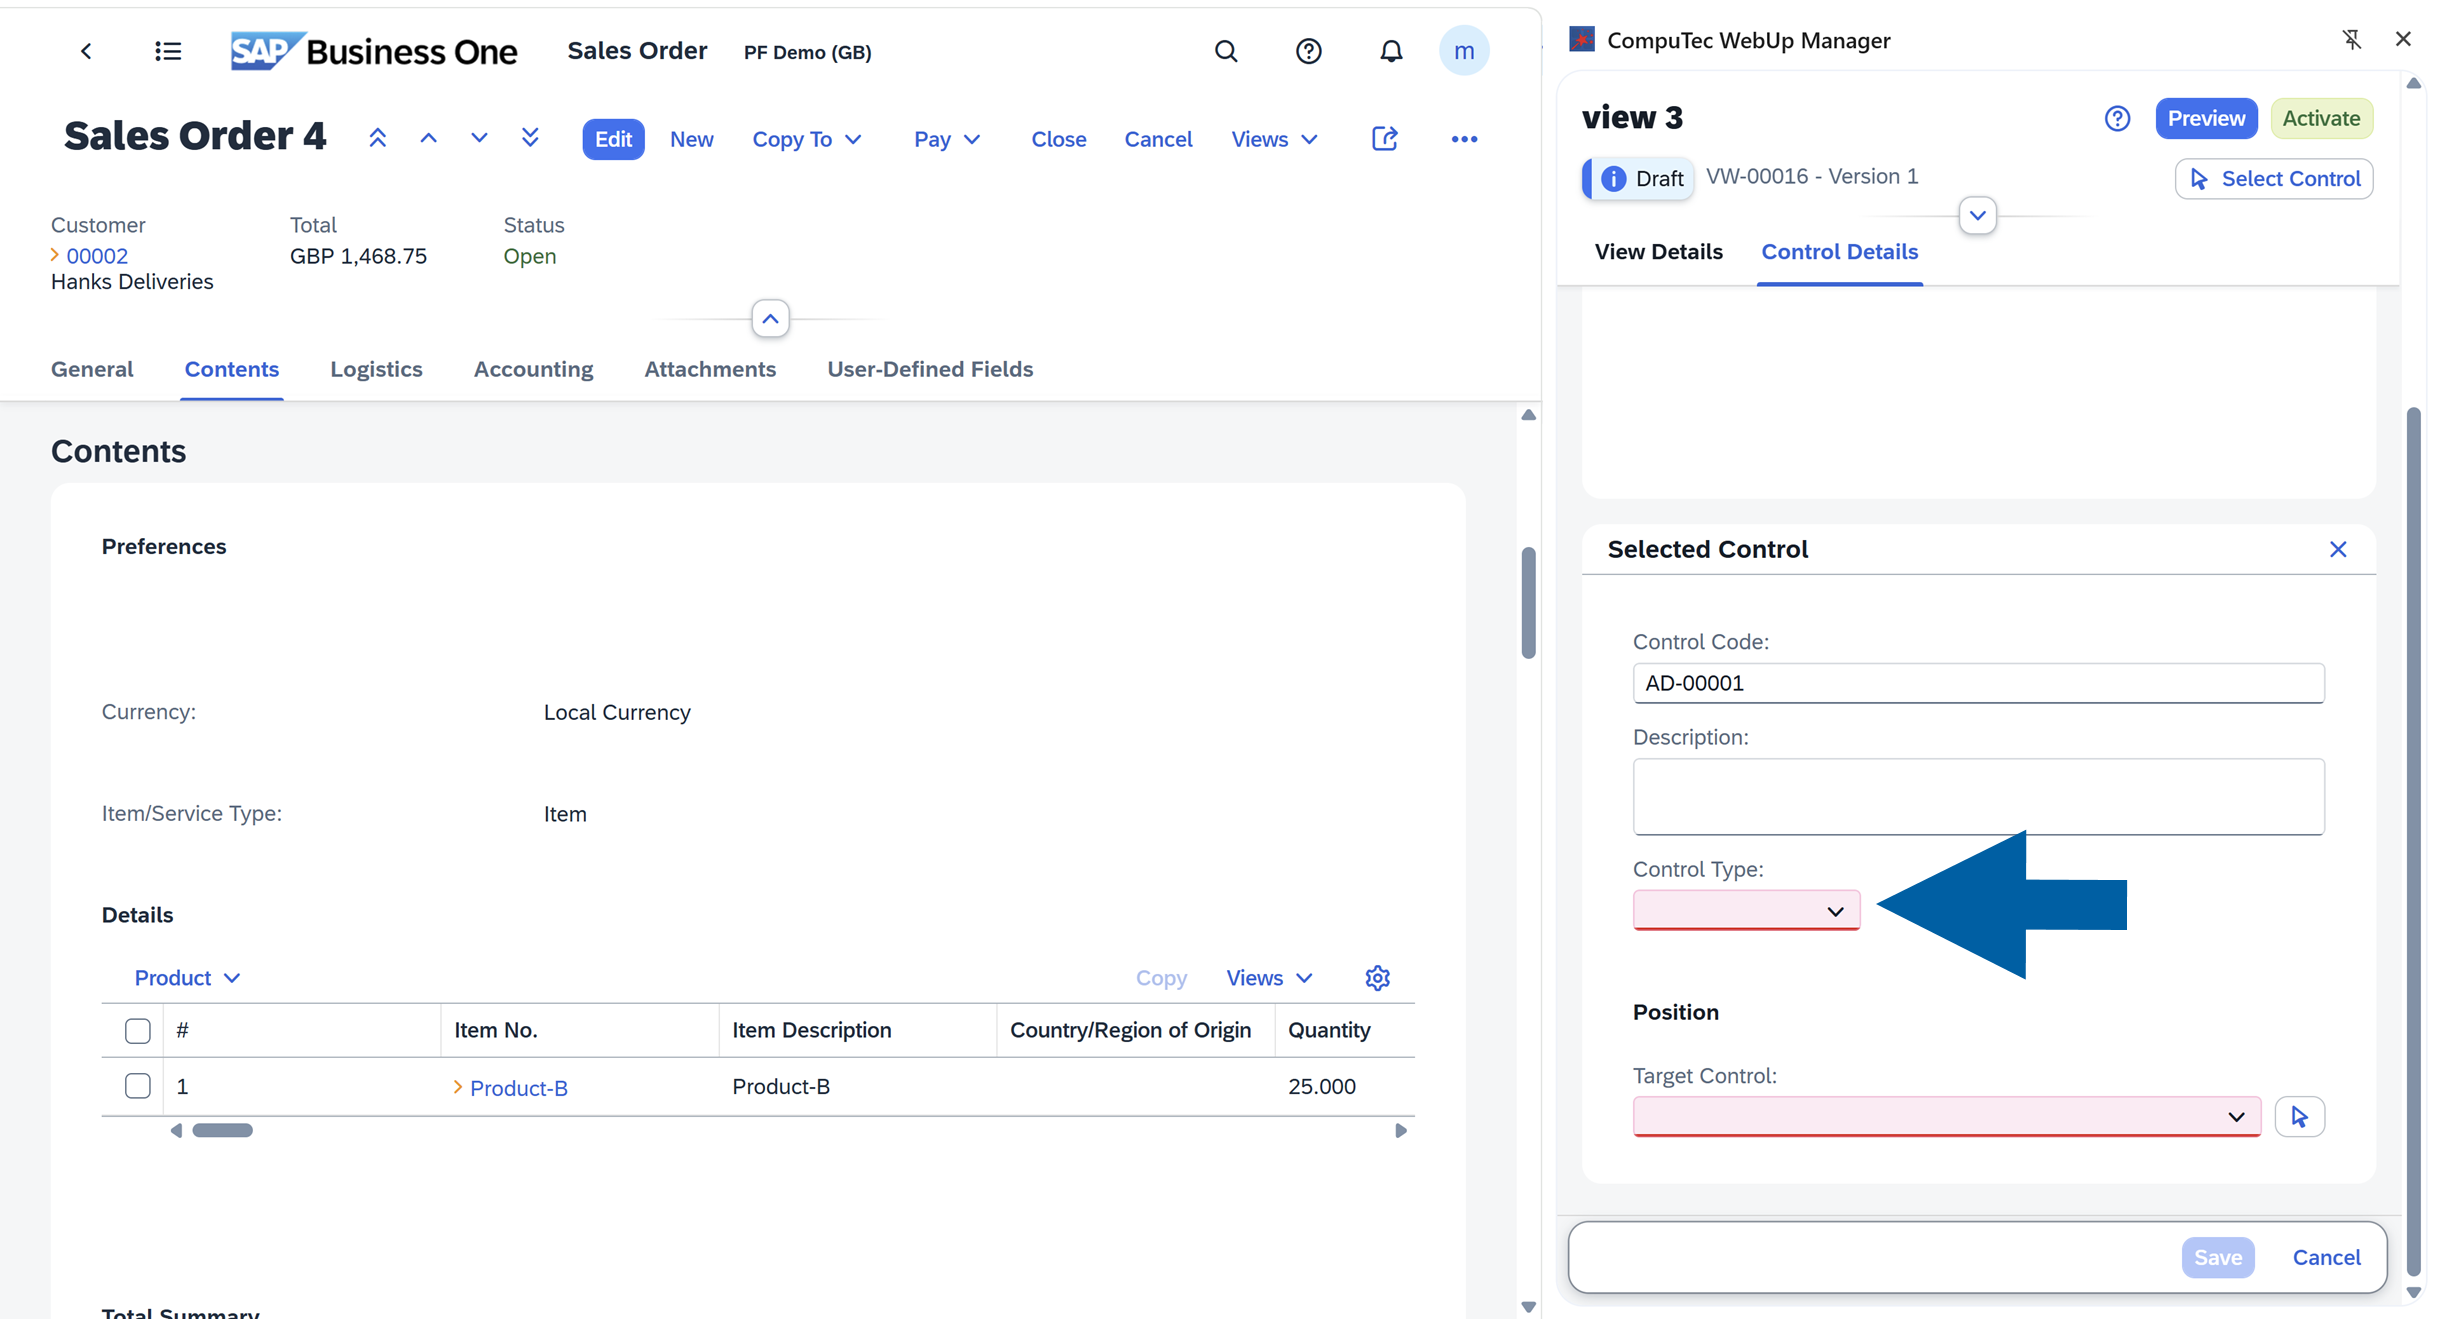Click Cancel in the sales order toolbar

(x=1158, y=139)
